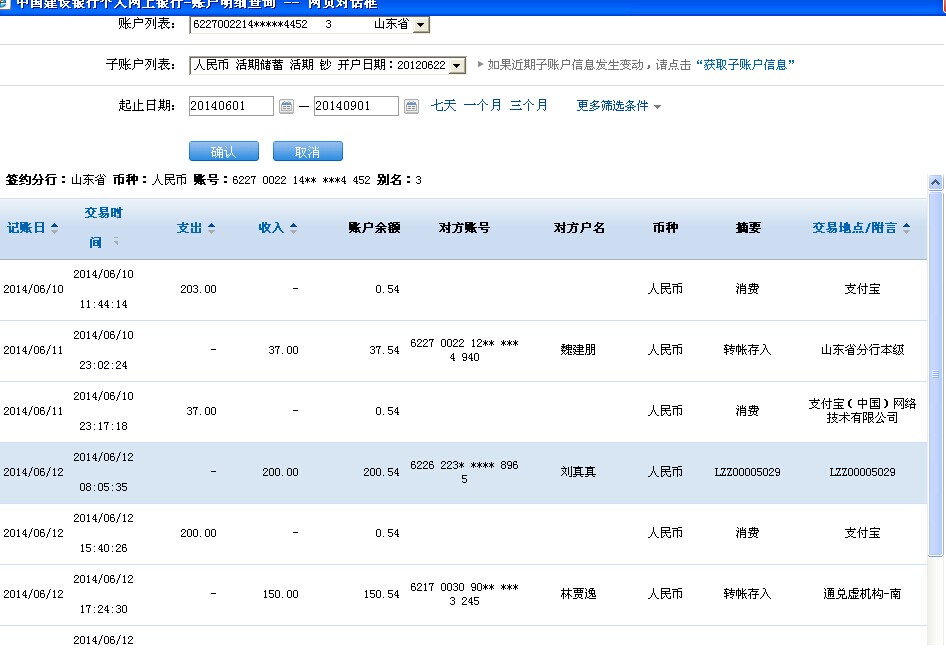946x668 pixels.
Task: Click counterparty name 刘真真
Action: [578, 472]
